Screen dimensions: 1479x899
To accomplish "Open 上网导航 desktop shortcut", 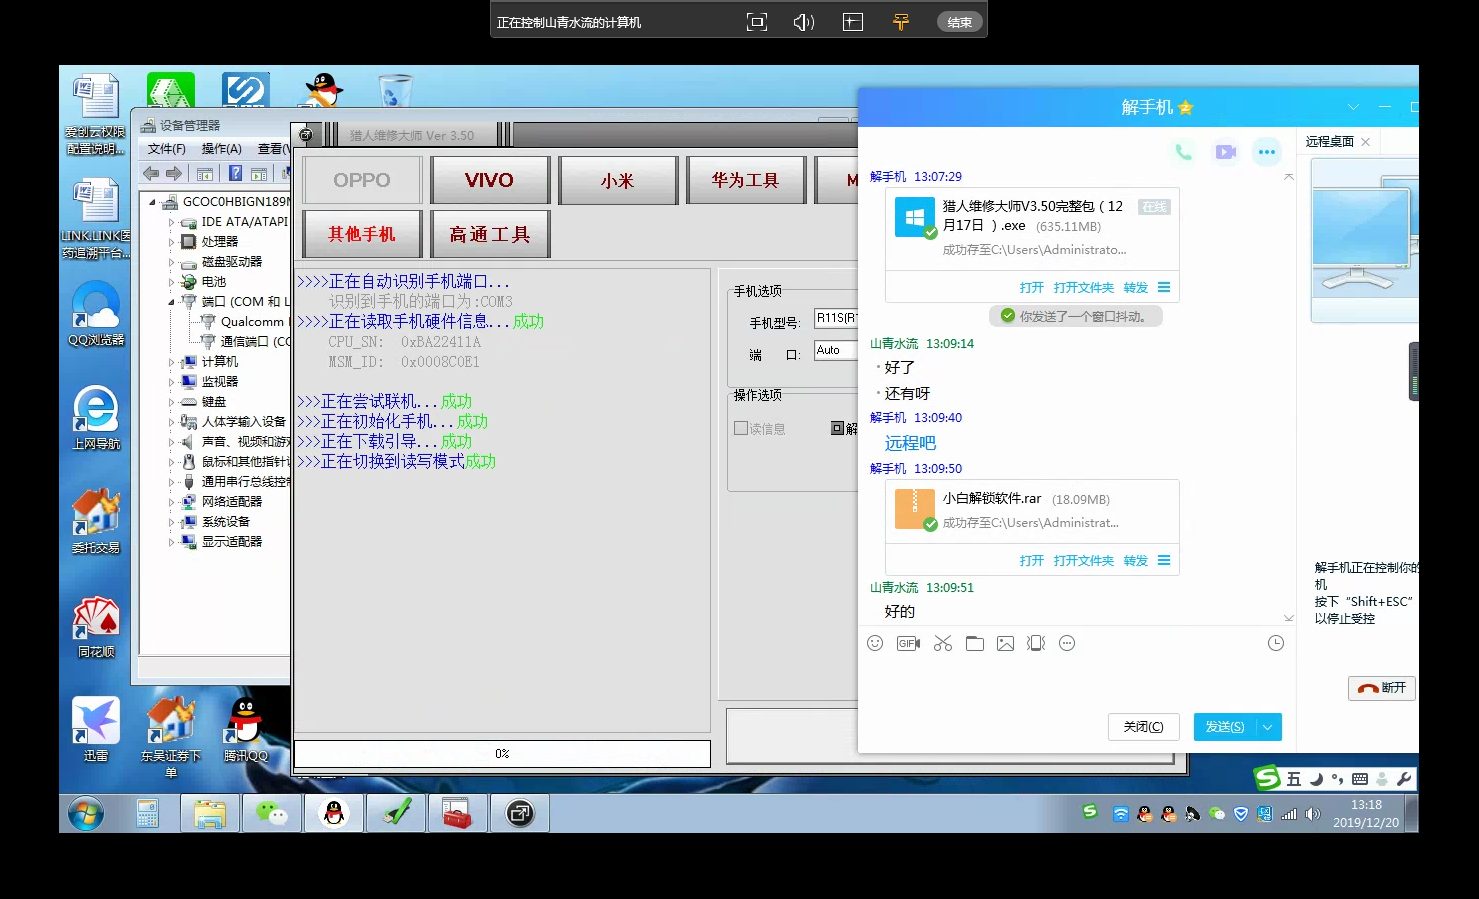I will pos(96,418).
